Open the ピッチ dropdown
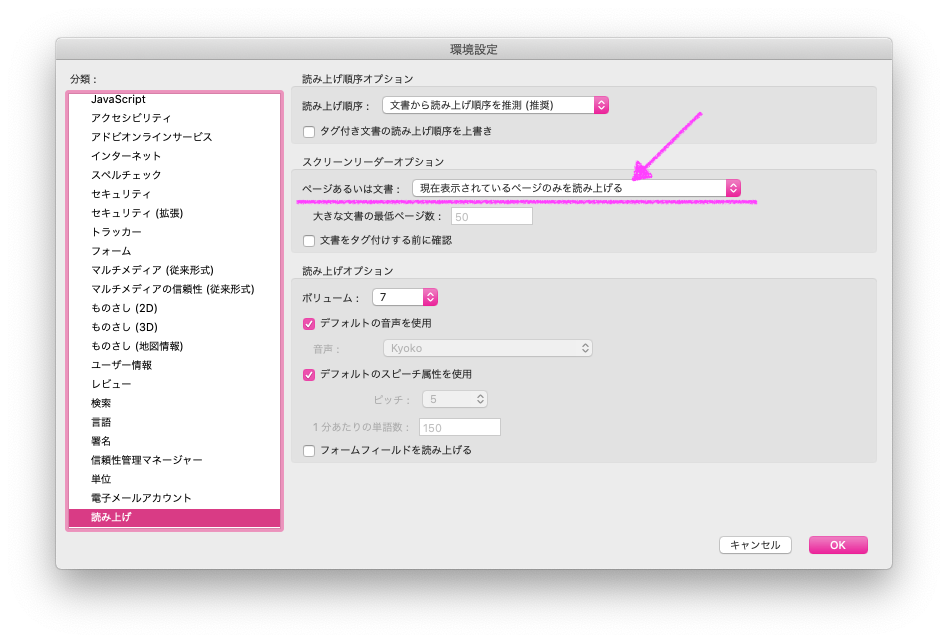Viewport: 948px width, 643px height. click(455, 399)
